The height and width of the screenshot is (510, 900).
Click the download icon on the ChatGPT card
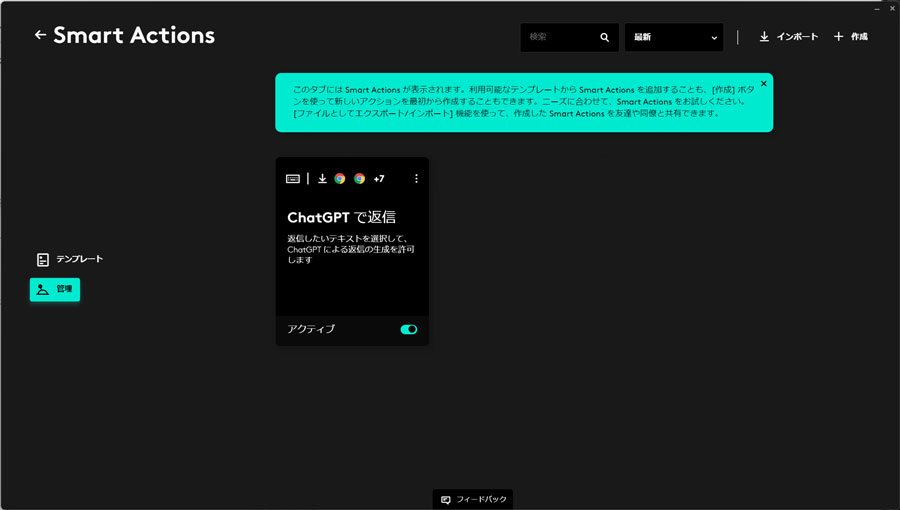(322, 179)
